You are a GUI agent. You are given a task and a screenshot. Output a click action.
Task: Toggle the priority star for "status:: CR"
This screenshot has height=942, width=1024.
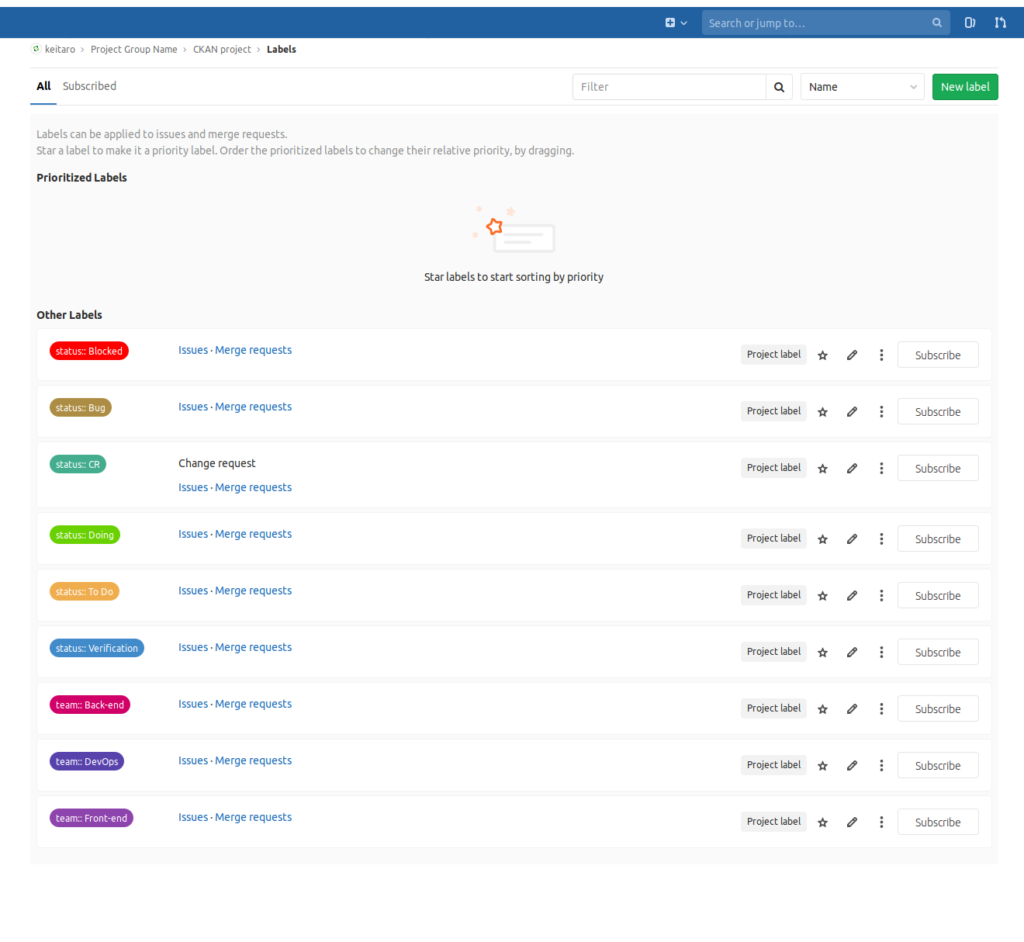point(822,467)
